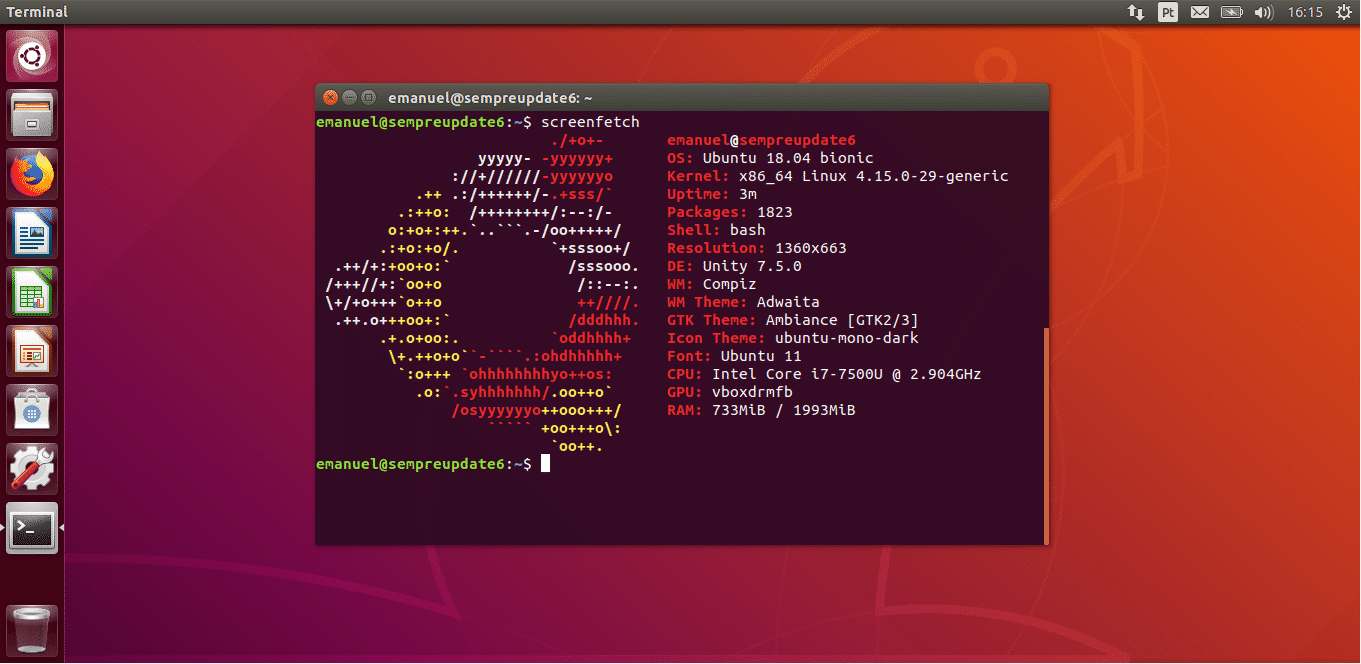Open LibreOffice Writer from launcher
The width and height of the screenshot is (1361, 664).
tap(32, 233)
